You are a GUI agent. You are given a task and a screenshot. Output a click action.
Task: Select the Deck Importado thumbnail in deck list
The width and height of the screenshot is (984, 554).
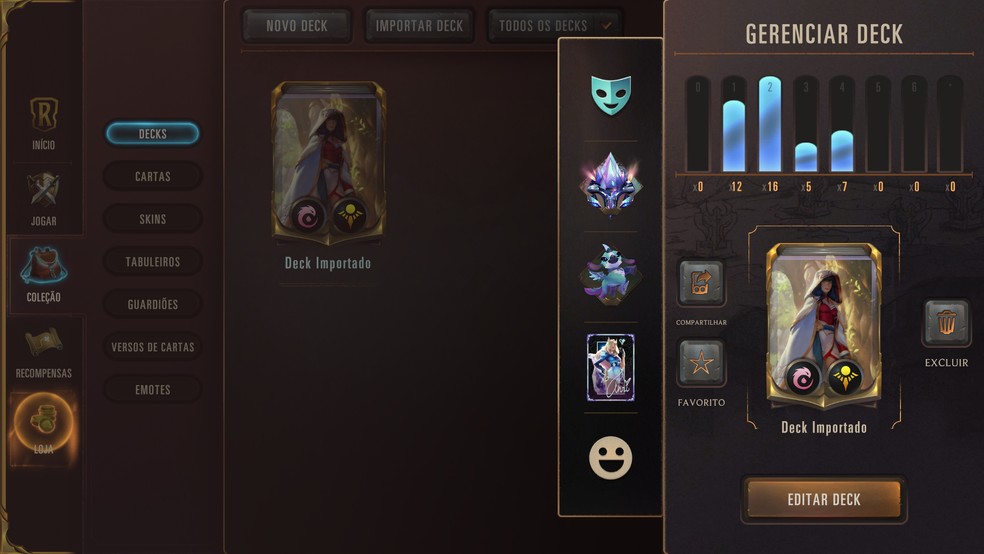point(328,163)
